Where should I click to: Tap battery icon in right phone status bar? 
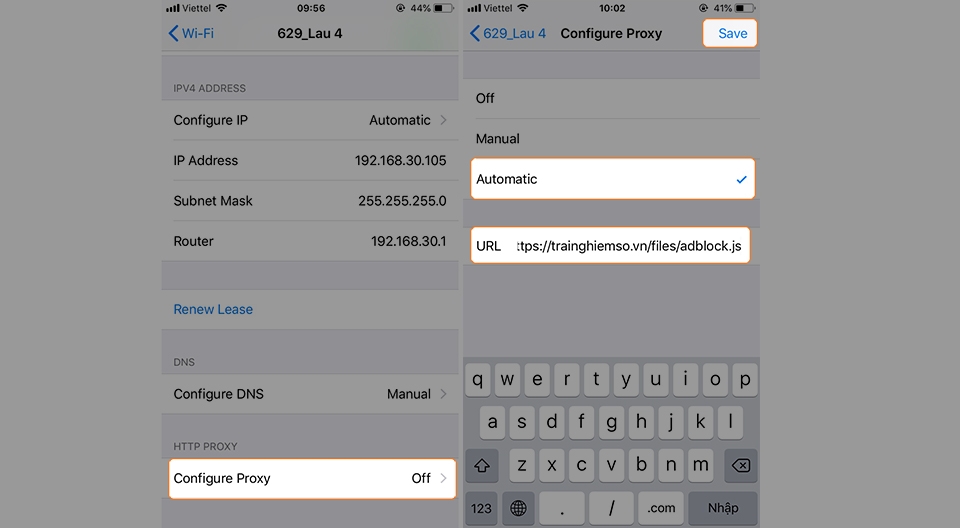745,9
